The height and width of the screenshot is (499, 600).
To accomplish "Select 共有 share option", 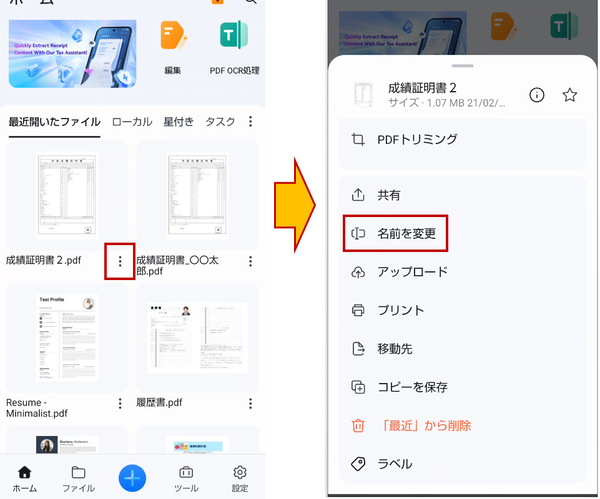I will click(x=463, y=195).
